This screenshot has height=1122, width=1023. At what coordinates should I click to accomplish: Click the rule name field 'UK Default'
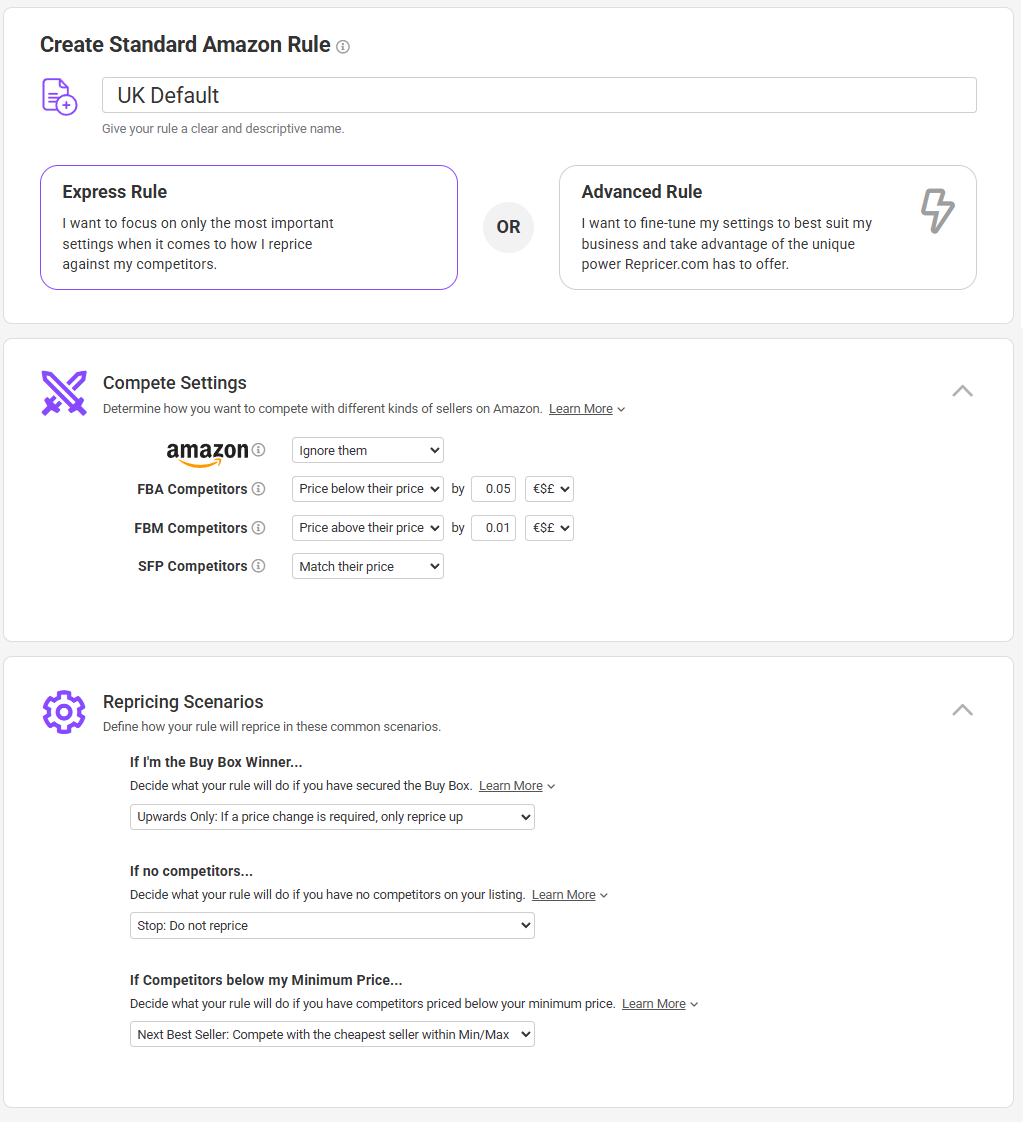[539, 95]
